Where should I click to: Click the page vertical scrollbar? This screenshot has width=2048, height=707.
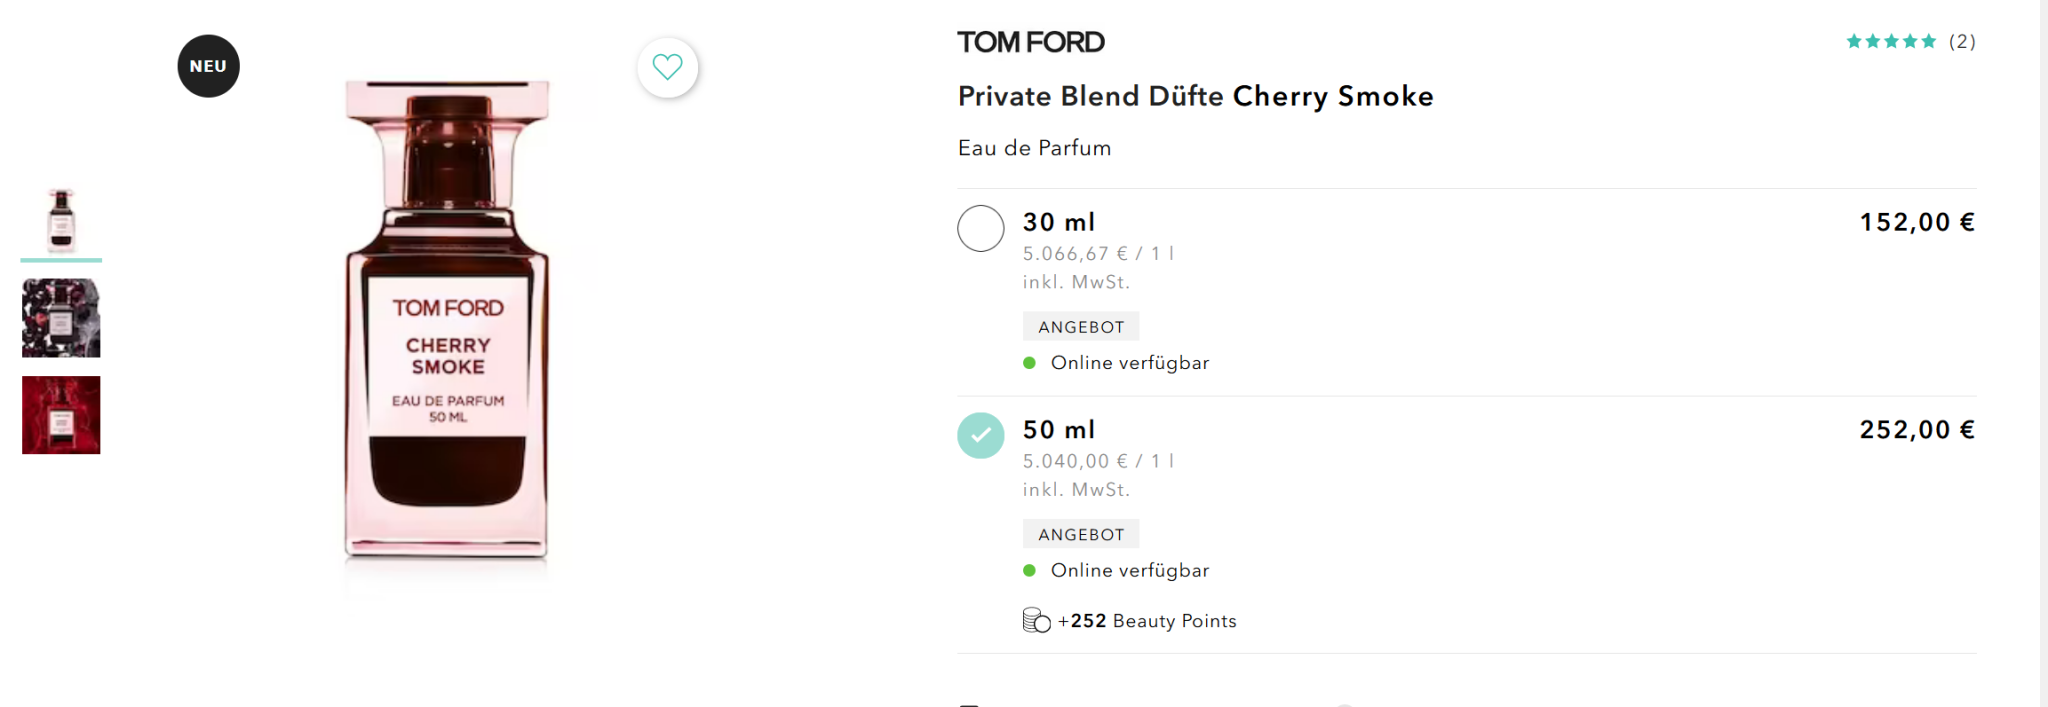point(2043,350)
